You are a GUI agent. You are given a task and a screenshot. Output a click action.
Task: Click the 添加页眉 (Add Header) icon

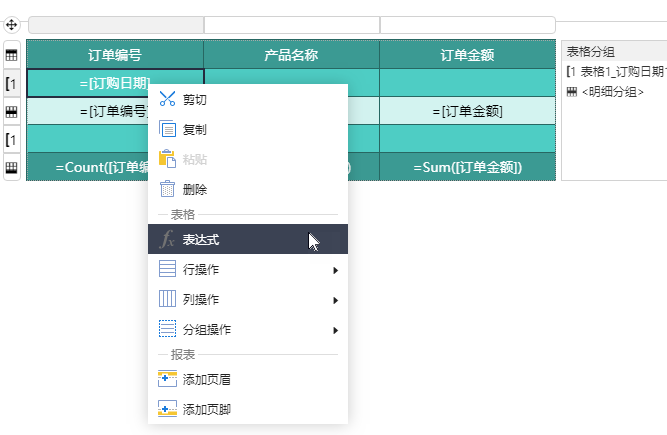pos(167,379)
